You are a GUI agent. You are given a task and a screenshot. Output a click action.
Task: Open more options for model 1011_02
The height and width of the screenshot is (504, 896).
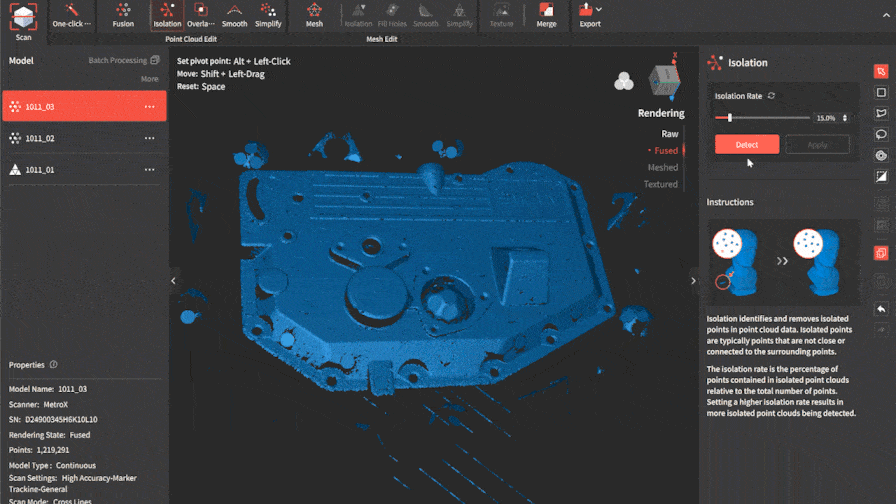[x=149, y=139]
